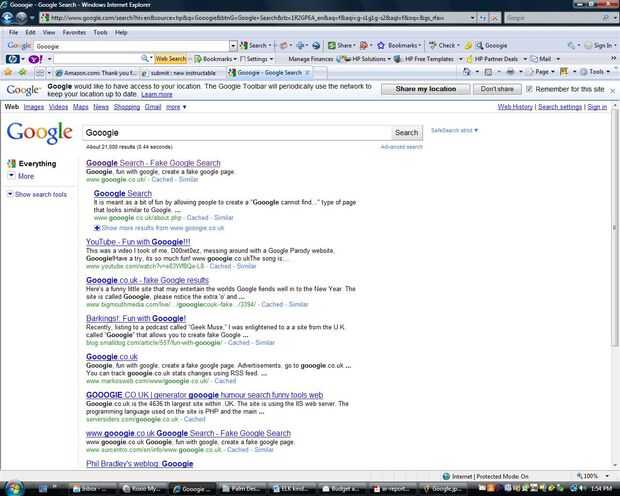Viewport: 620px width, 496px height.
Task: Click the HP logo toolbar icon
Action: 12,59
